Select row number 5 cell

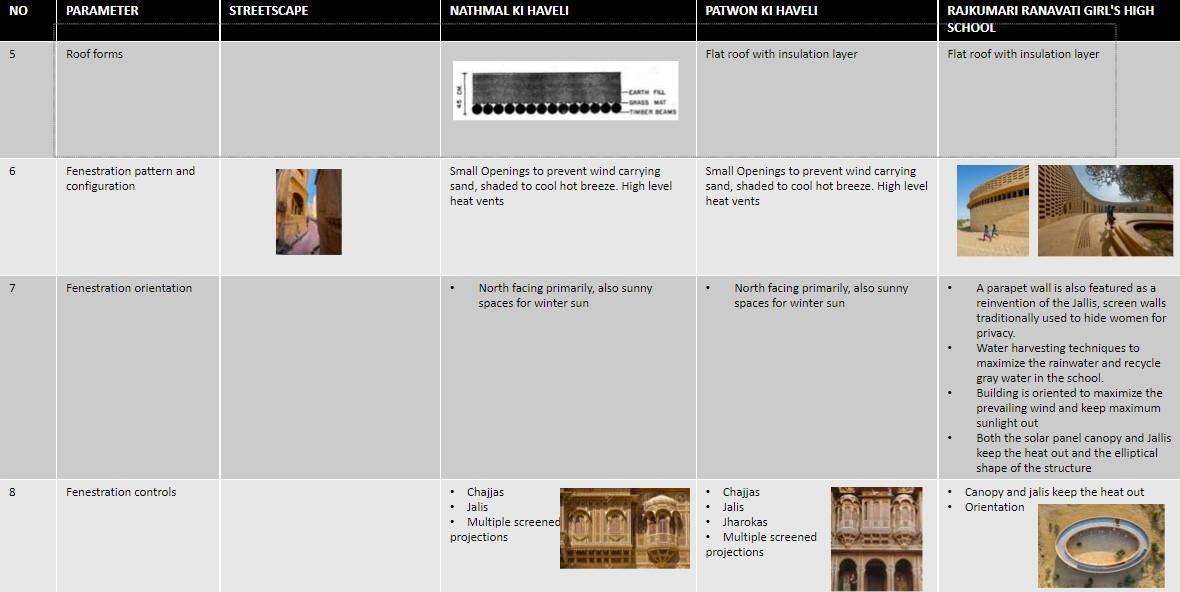pyautogui.click(x=28, y=99)
